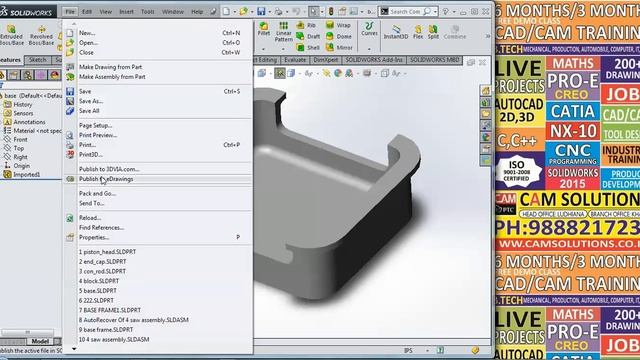
Task: Toggle Instant3D mode
Action: pyautogui.click(x=396, y=32)
